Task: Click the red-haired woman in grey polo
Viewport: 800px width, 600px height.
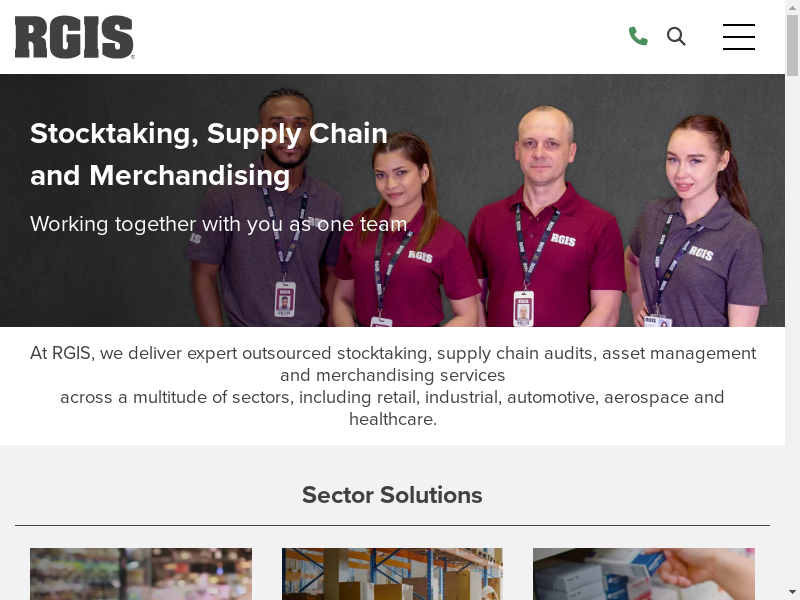Action: click(x=698, y=224)
